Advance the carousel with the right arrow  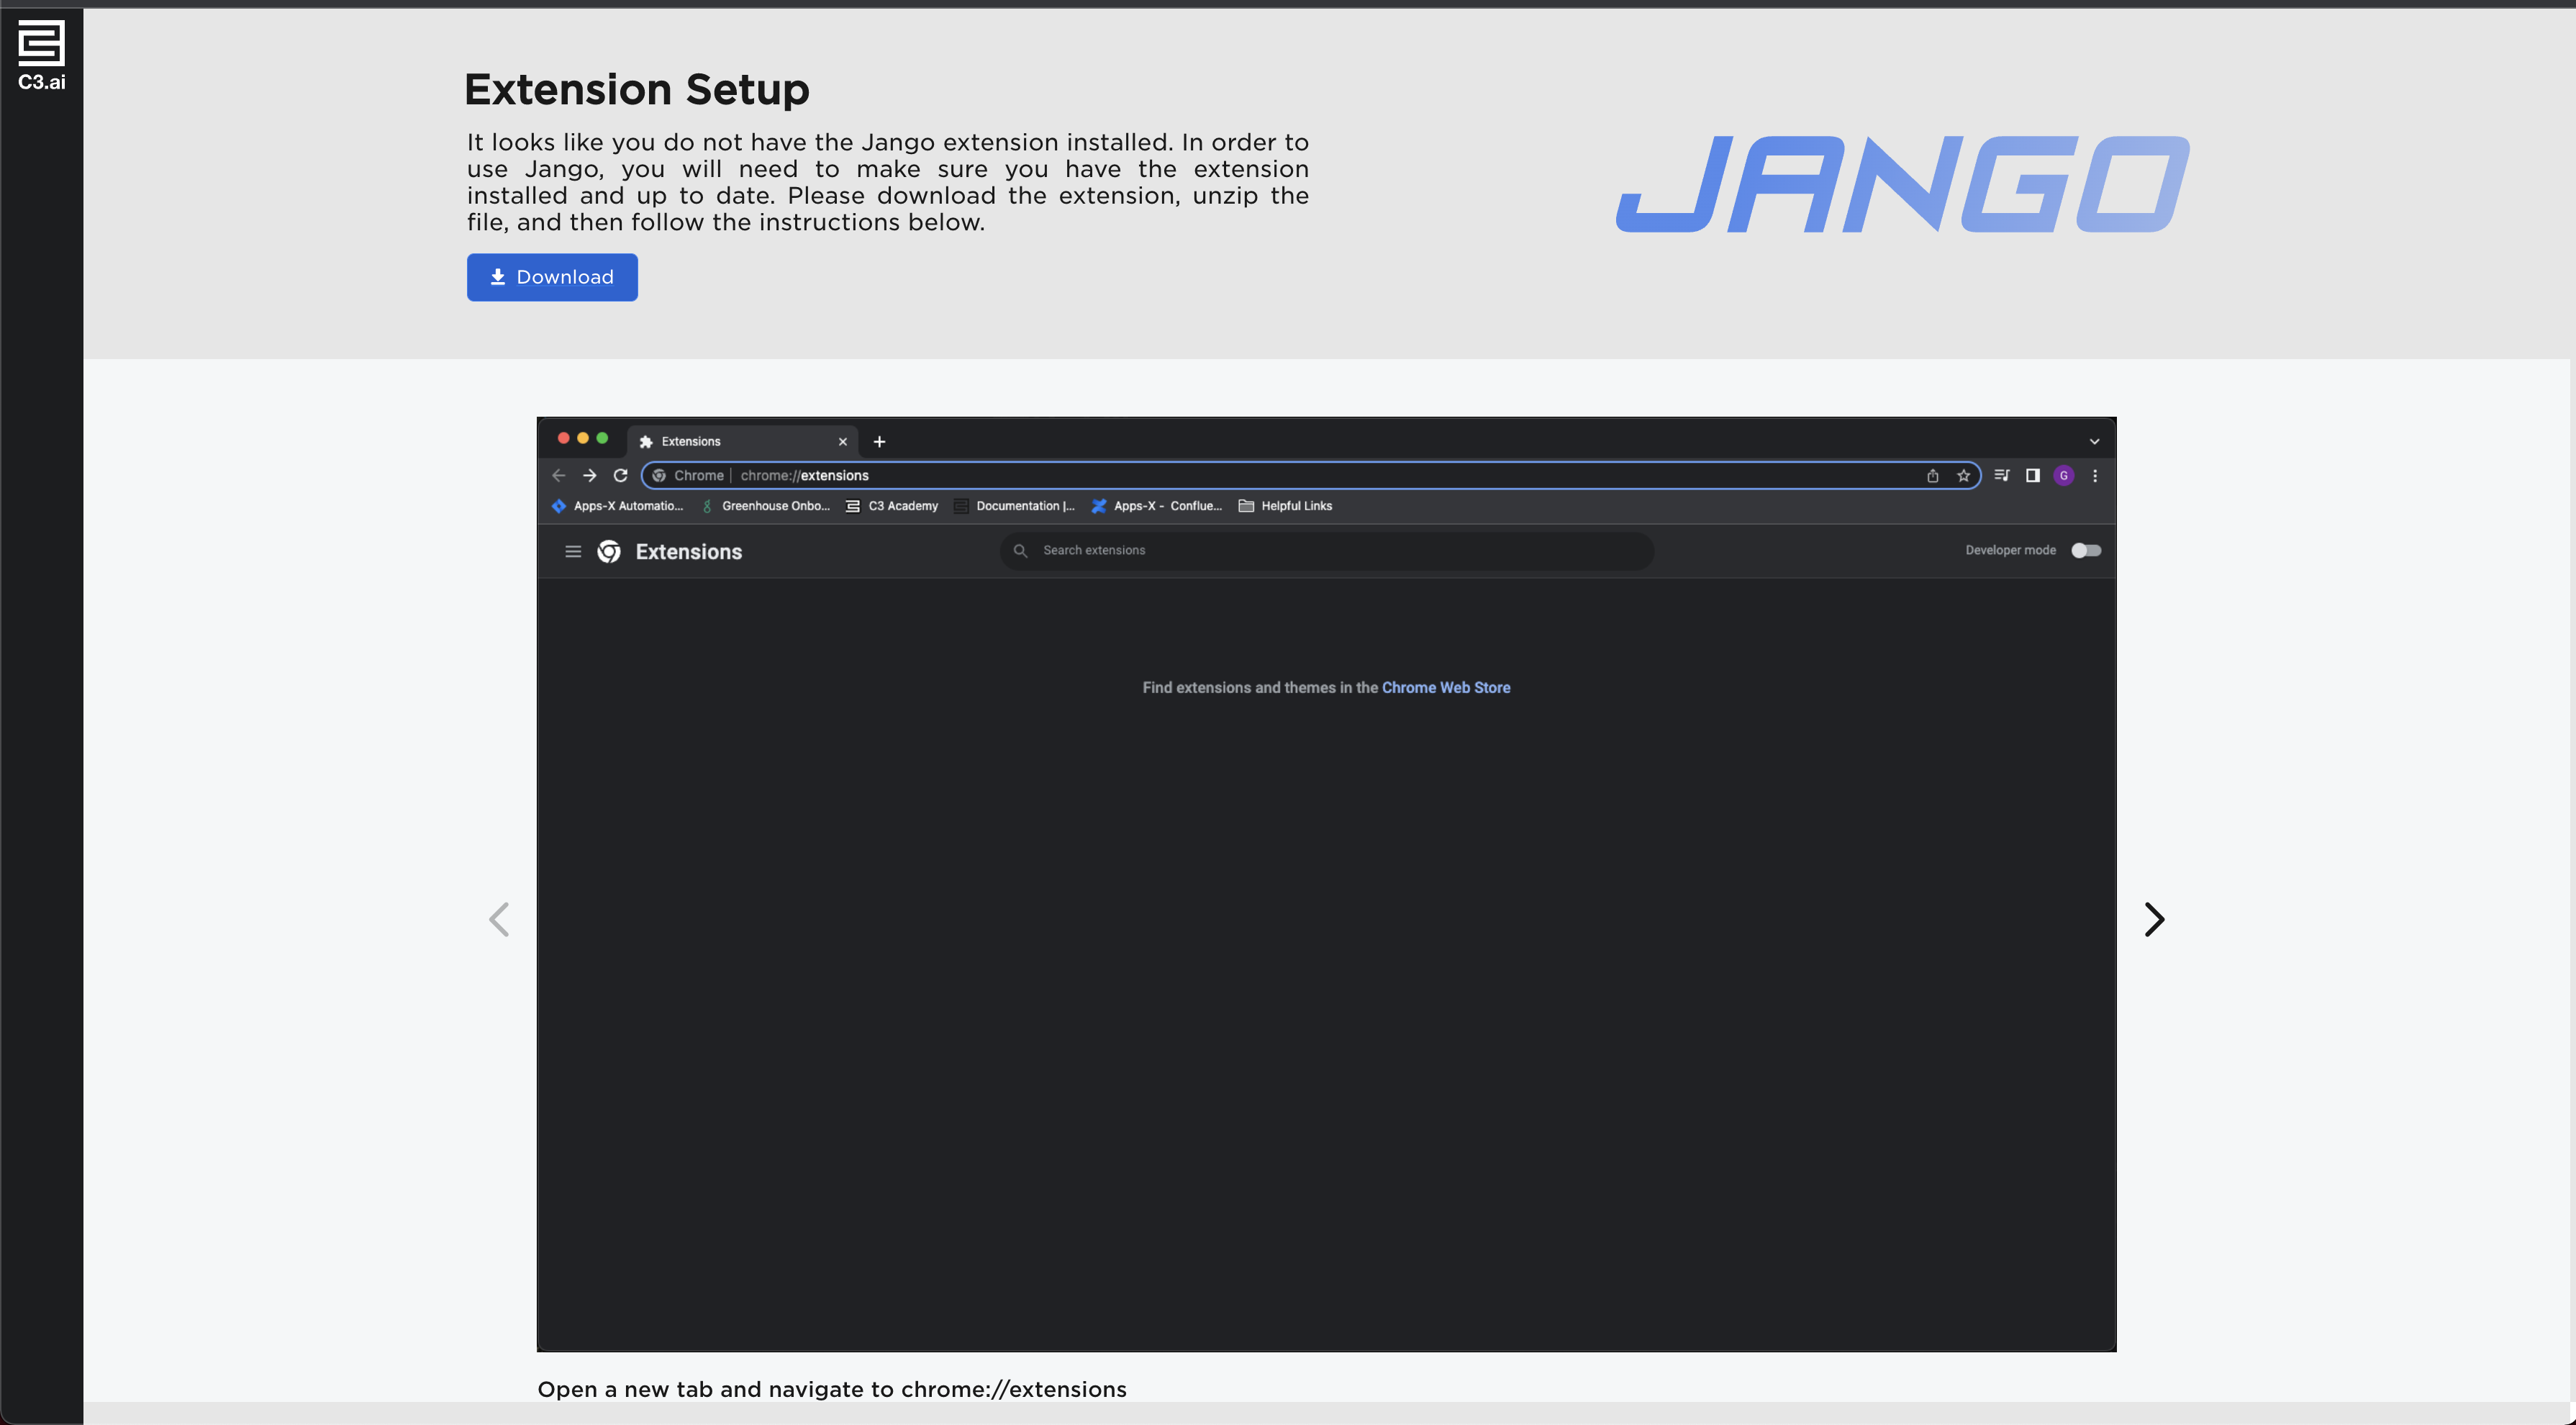[2155, 919]
